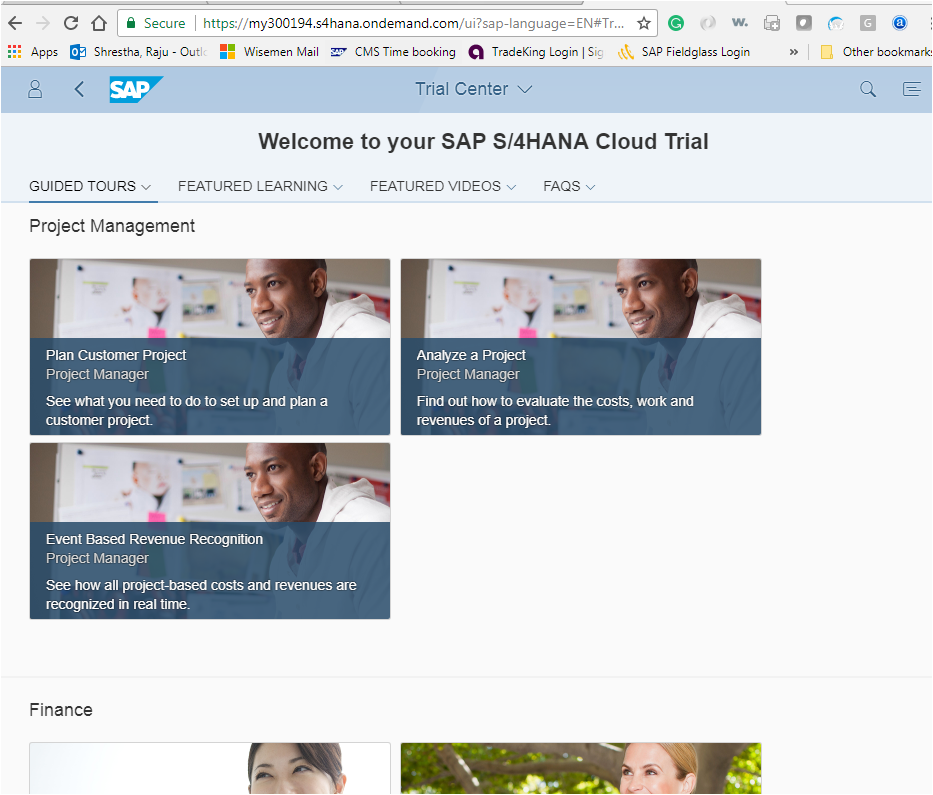Select the FAQS tab
This screenshot has width=933, height=795.
569,186
